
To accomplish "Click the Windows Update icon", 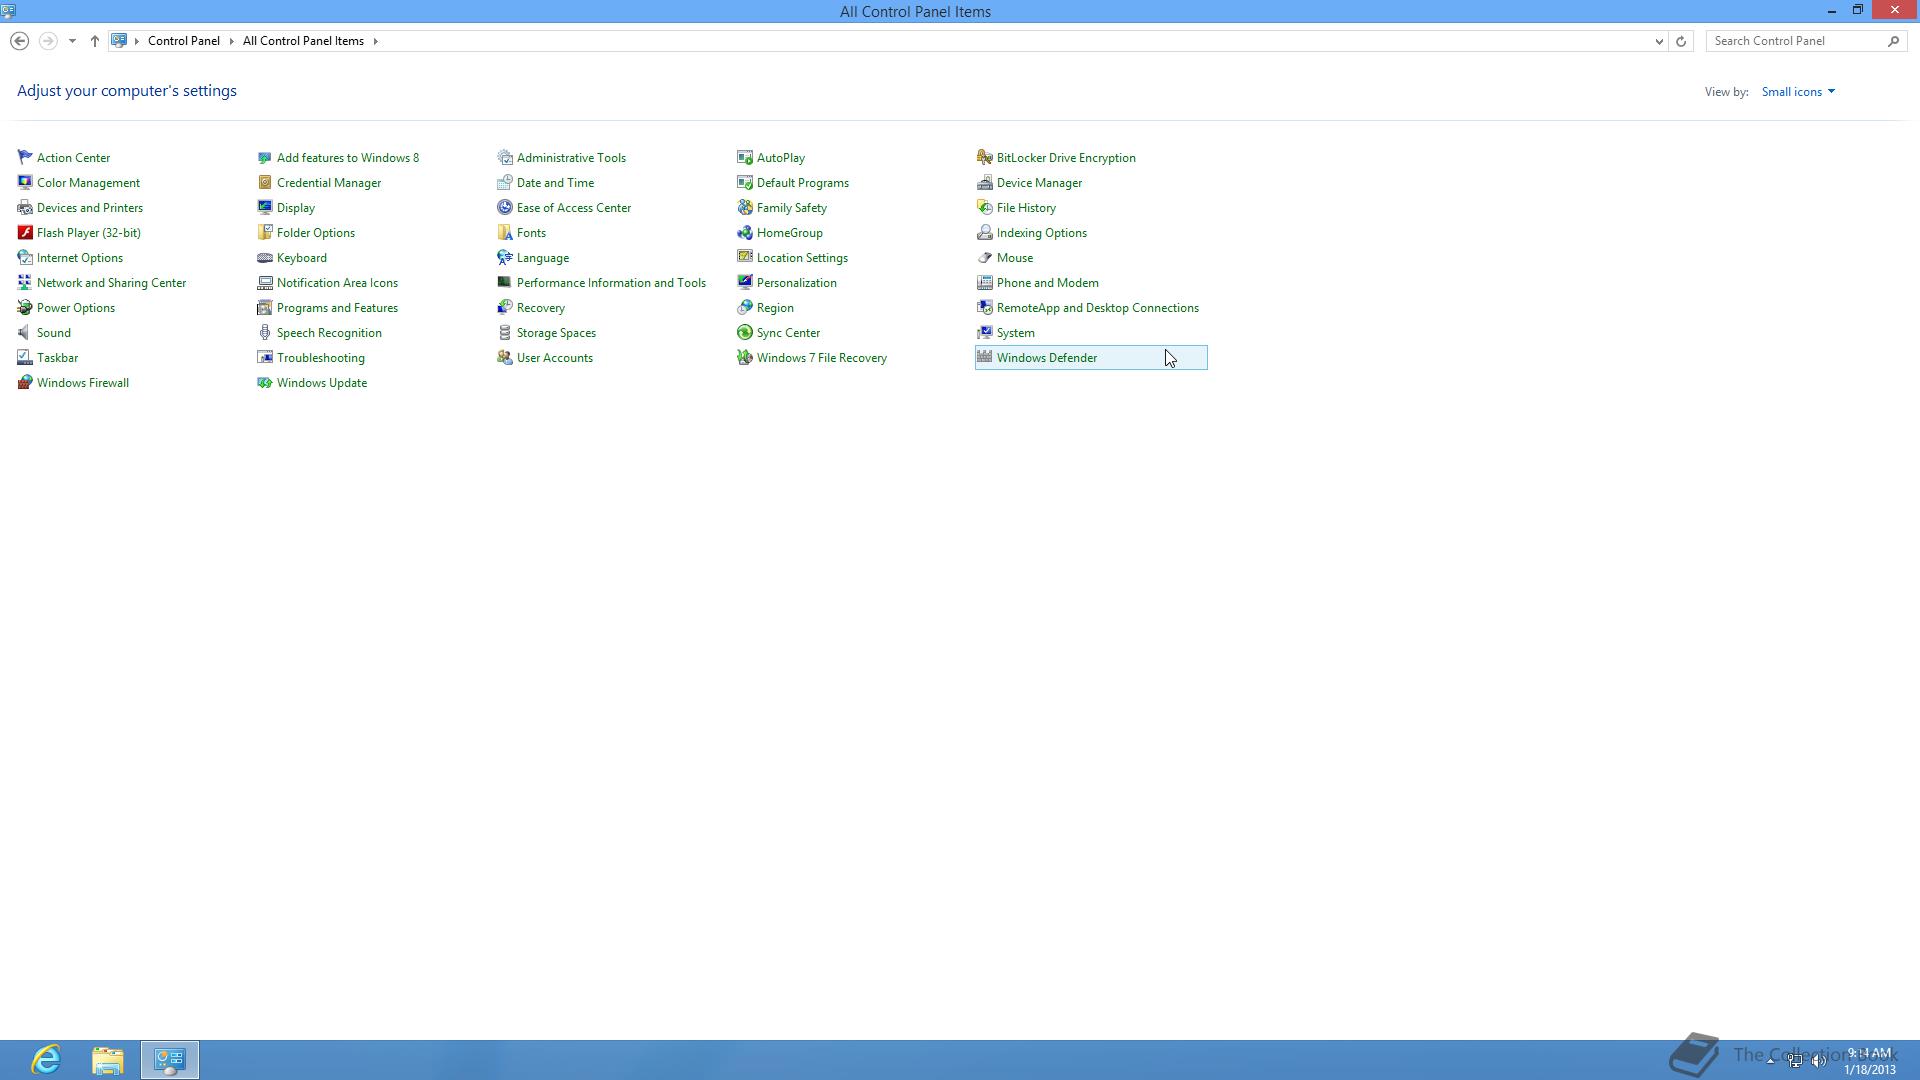I will point(265,382).
